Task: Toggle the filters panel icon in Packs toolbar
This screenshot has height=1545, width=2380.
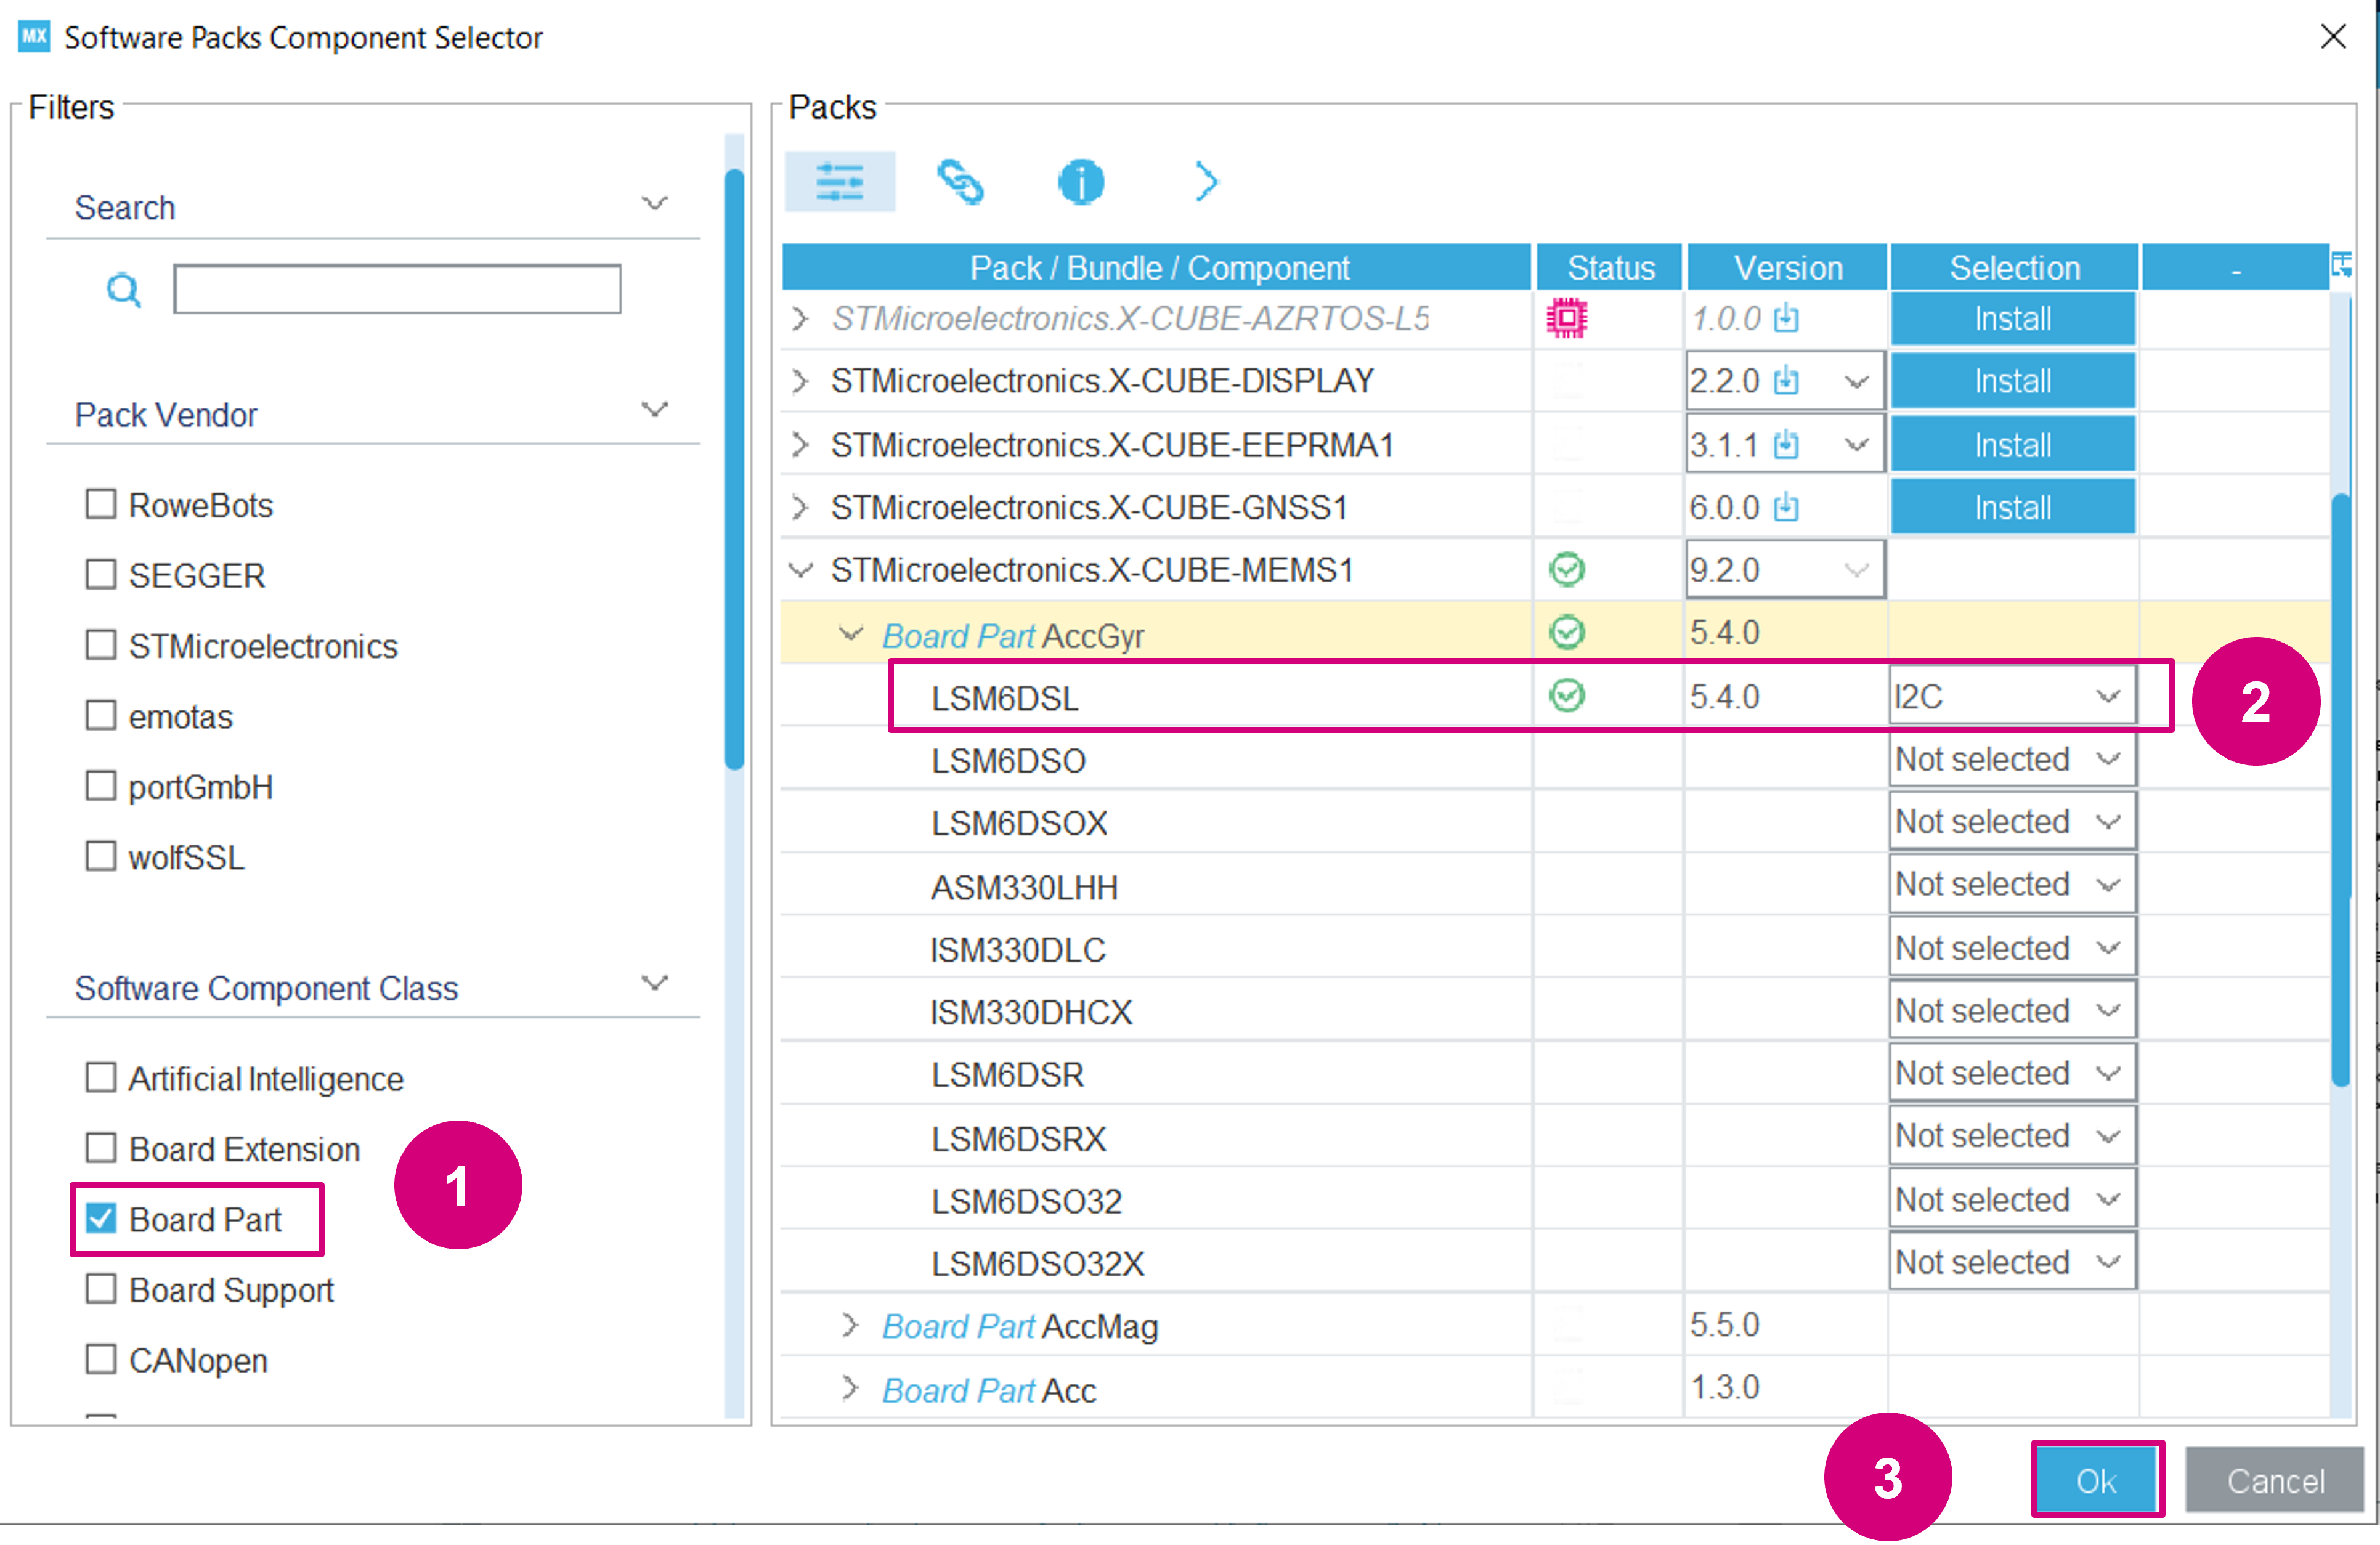Action: [x=839, y=182]
